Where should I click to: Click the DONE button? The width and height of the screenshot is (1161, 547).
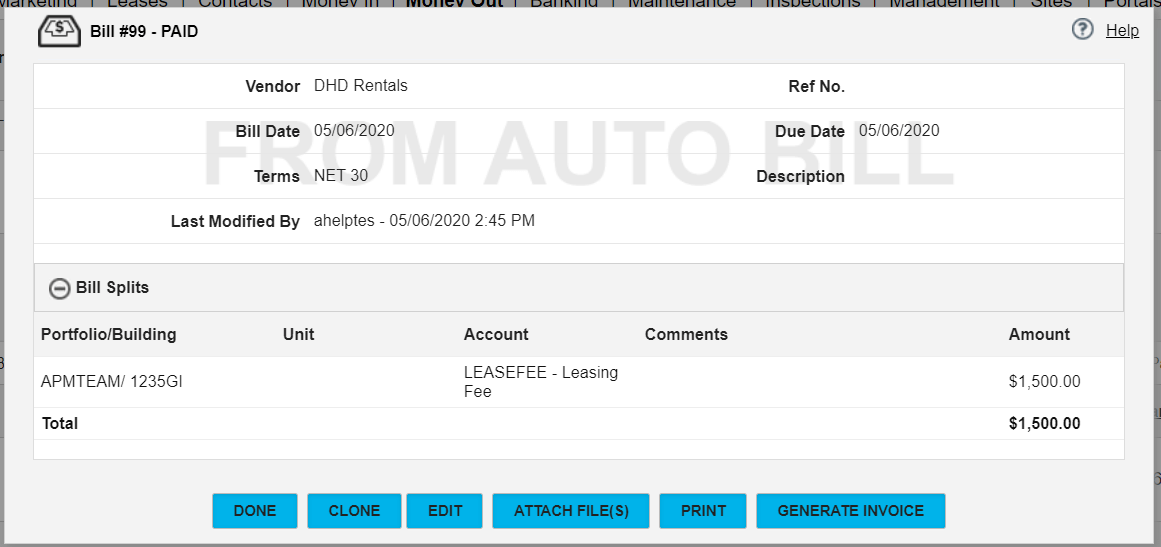click(x=255, y=511)
